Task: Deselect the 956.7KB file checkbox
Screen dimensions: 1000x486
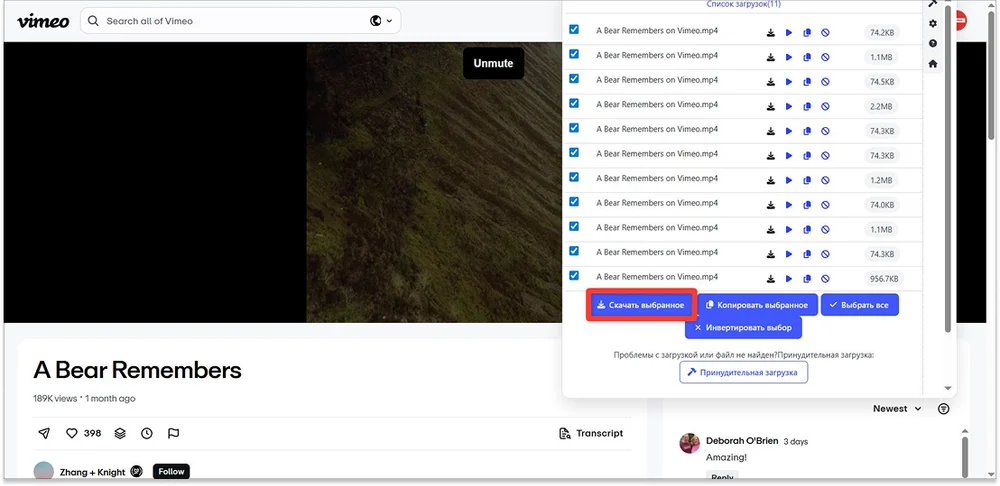Action: pyautogui.click(x=574, y=275)
